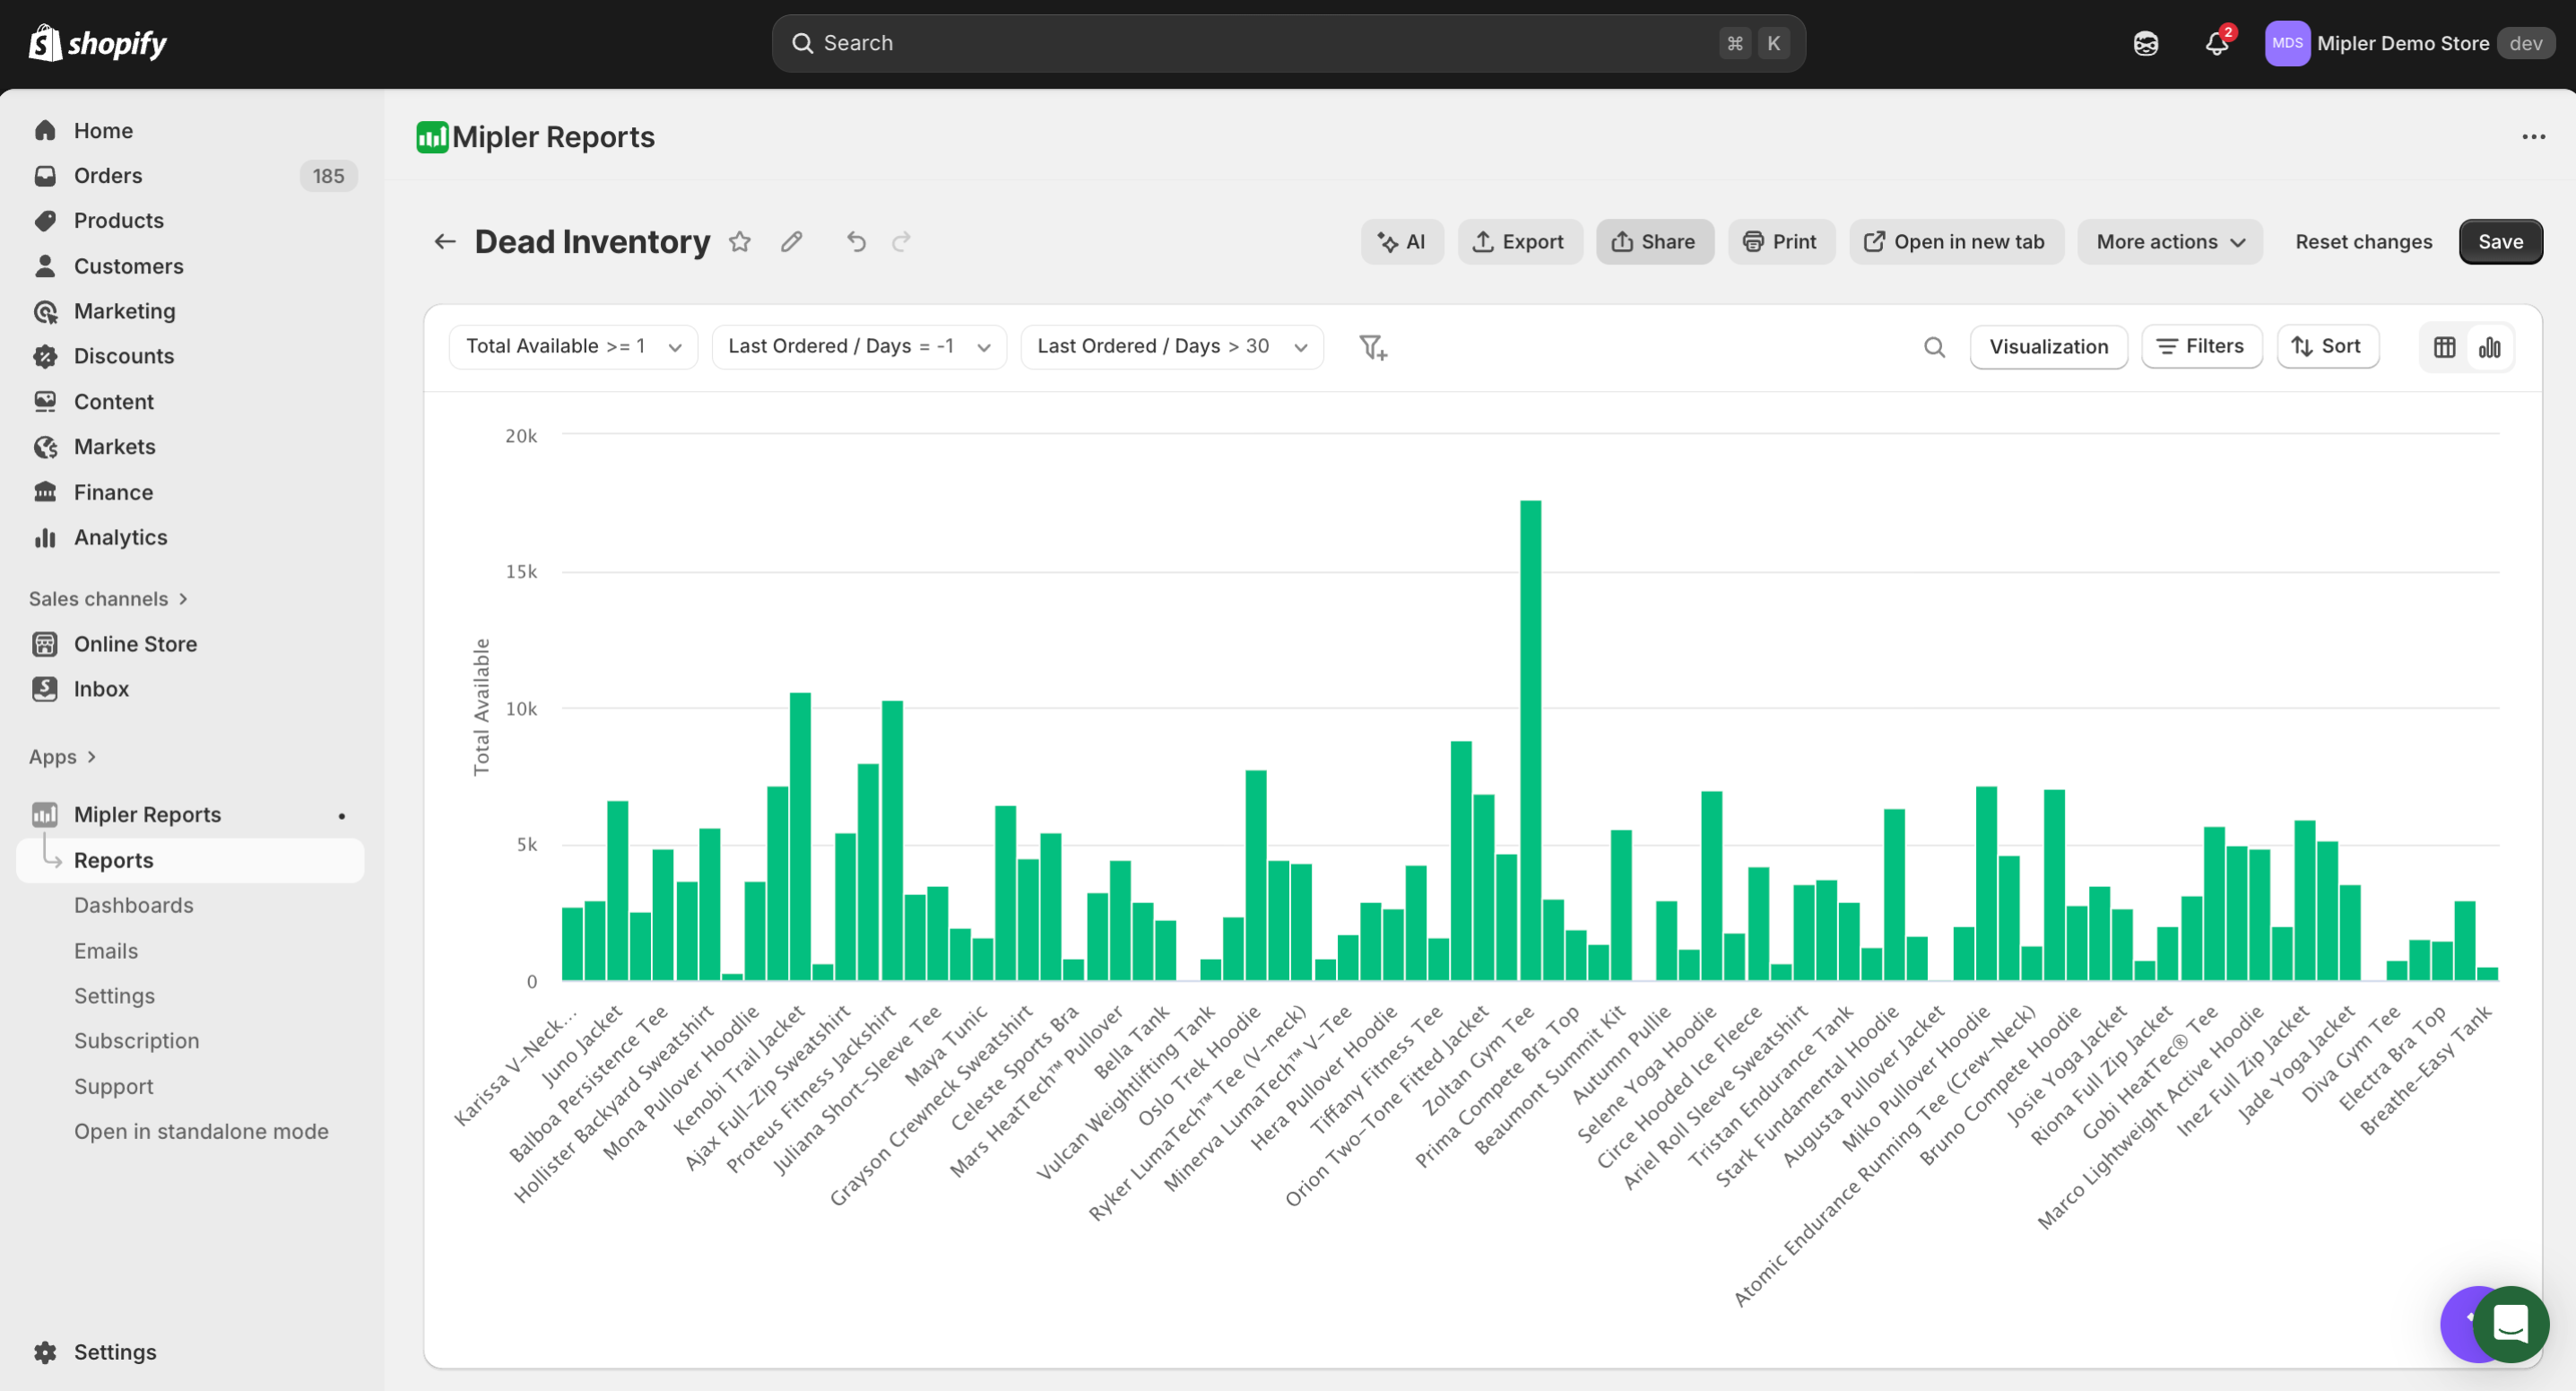
Task: Open the in-report search magnifier
Action: click(1934, 346)
